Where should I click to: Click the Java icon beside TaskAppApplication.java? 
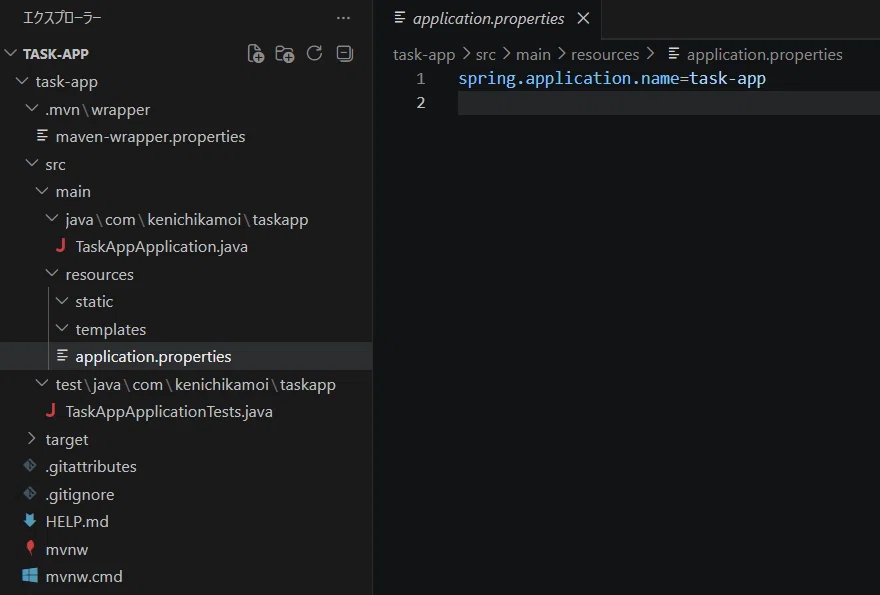(x=61, y=246)
